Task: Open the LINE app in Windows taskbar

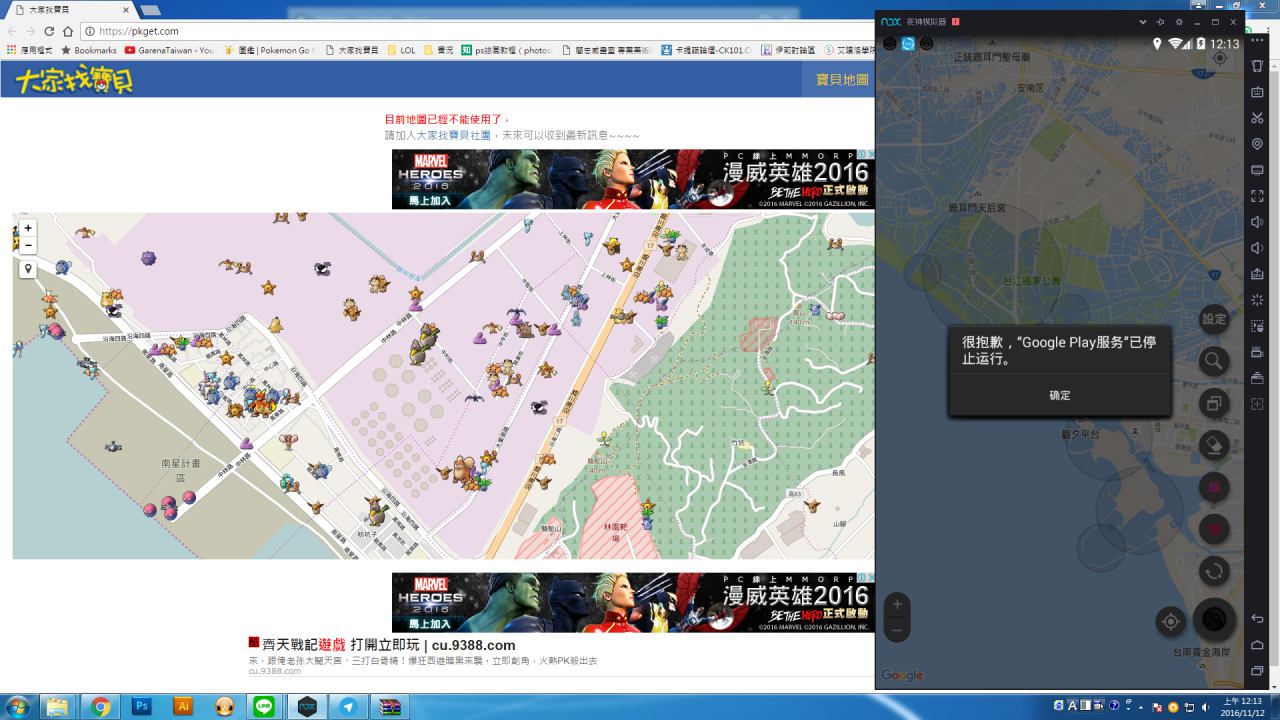Action: coord(264,706)
